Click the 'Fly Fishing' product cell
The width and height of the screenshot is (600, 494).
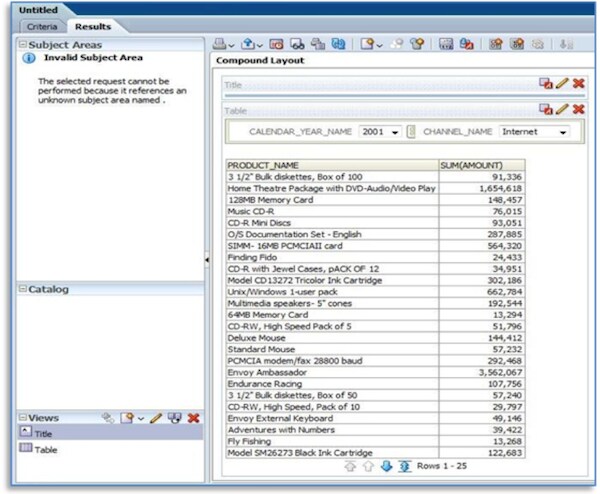tap(332, 441)
